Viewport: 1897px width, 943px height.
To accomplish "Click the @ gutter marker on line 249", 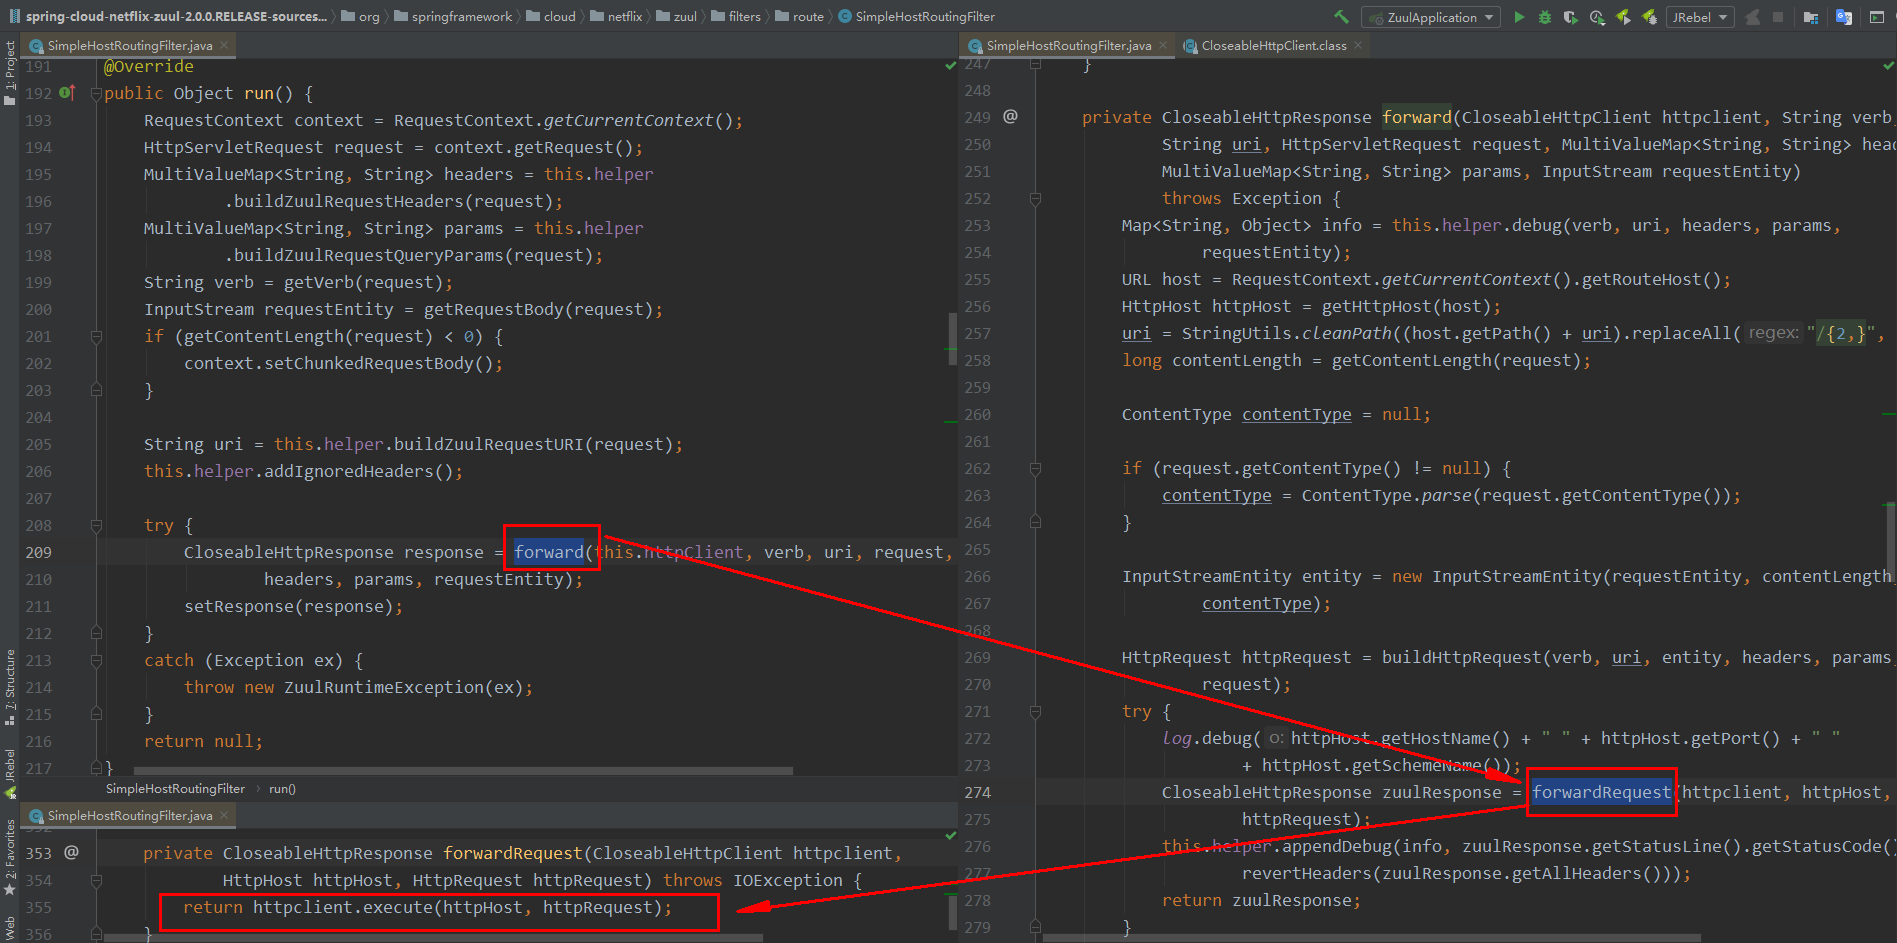I will (1011, 117).
